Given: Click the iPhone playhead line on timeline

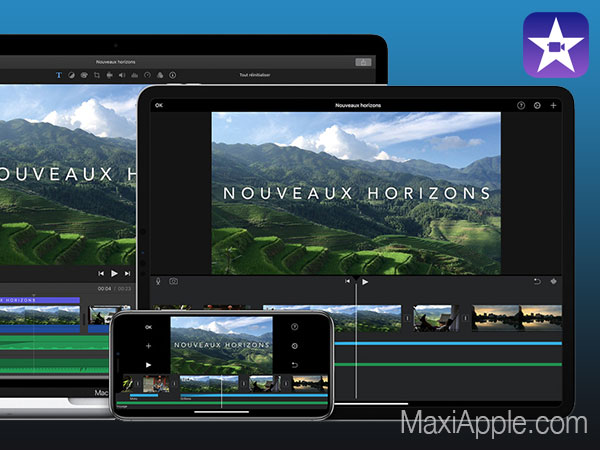Looking at the screenshot, I should click(222, 392).
